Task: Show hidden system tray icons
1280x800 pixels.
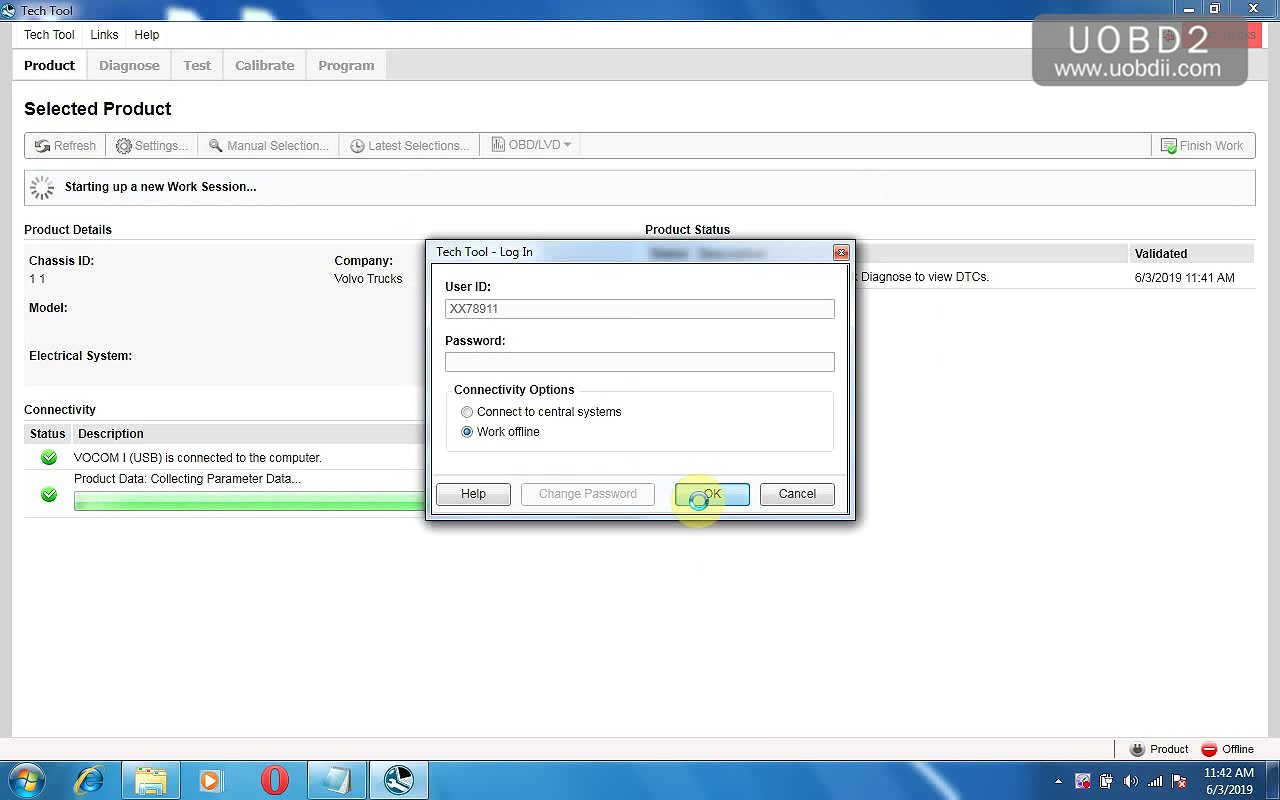Action: coord(1059,781)
